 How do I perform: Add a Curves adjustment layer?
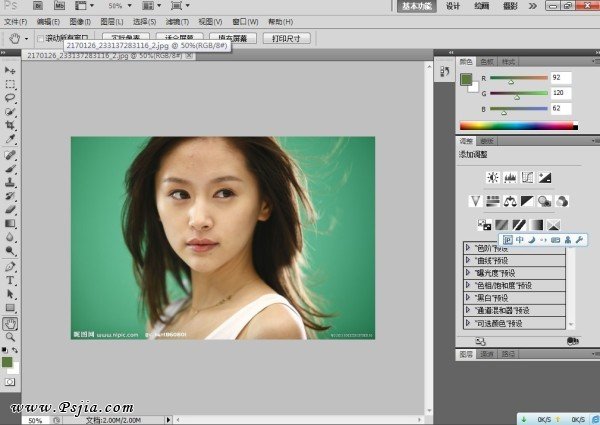(x=528, y=177)
